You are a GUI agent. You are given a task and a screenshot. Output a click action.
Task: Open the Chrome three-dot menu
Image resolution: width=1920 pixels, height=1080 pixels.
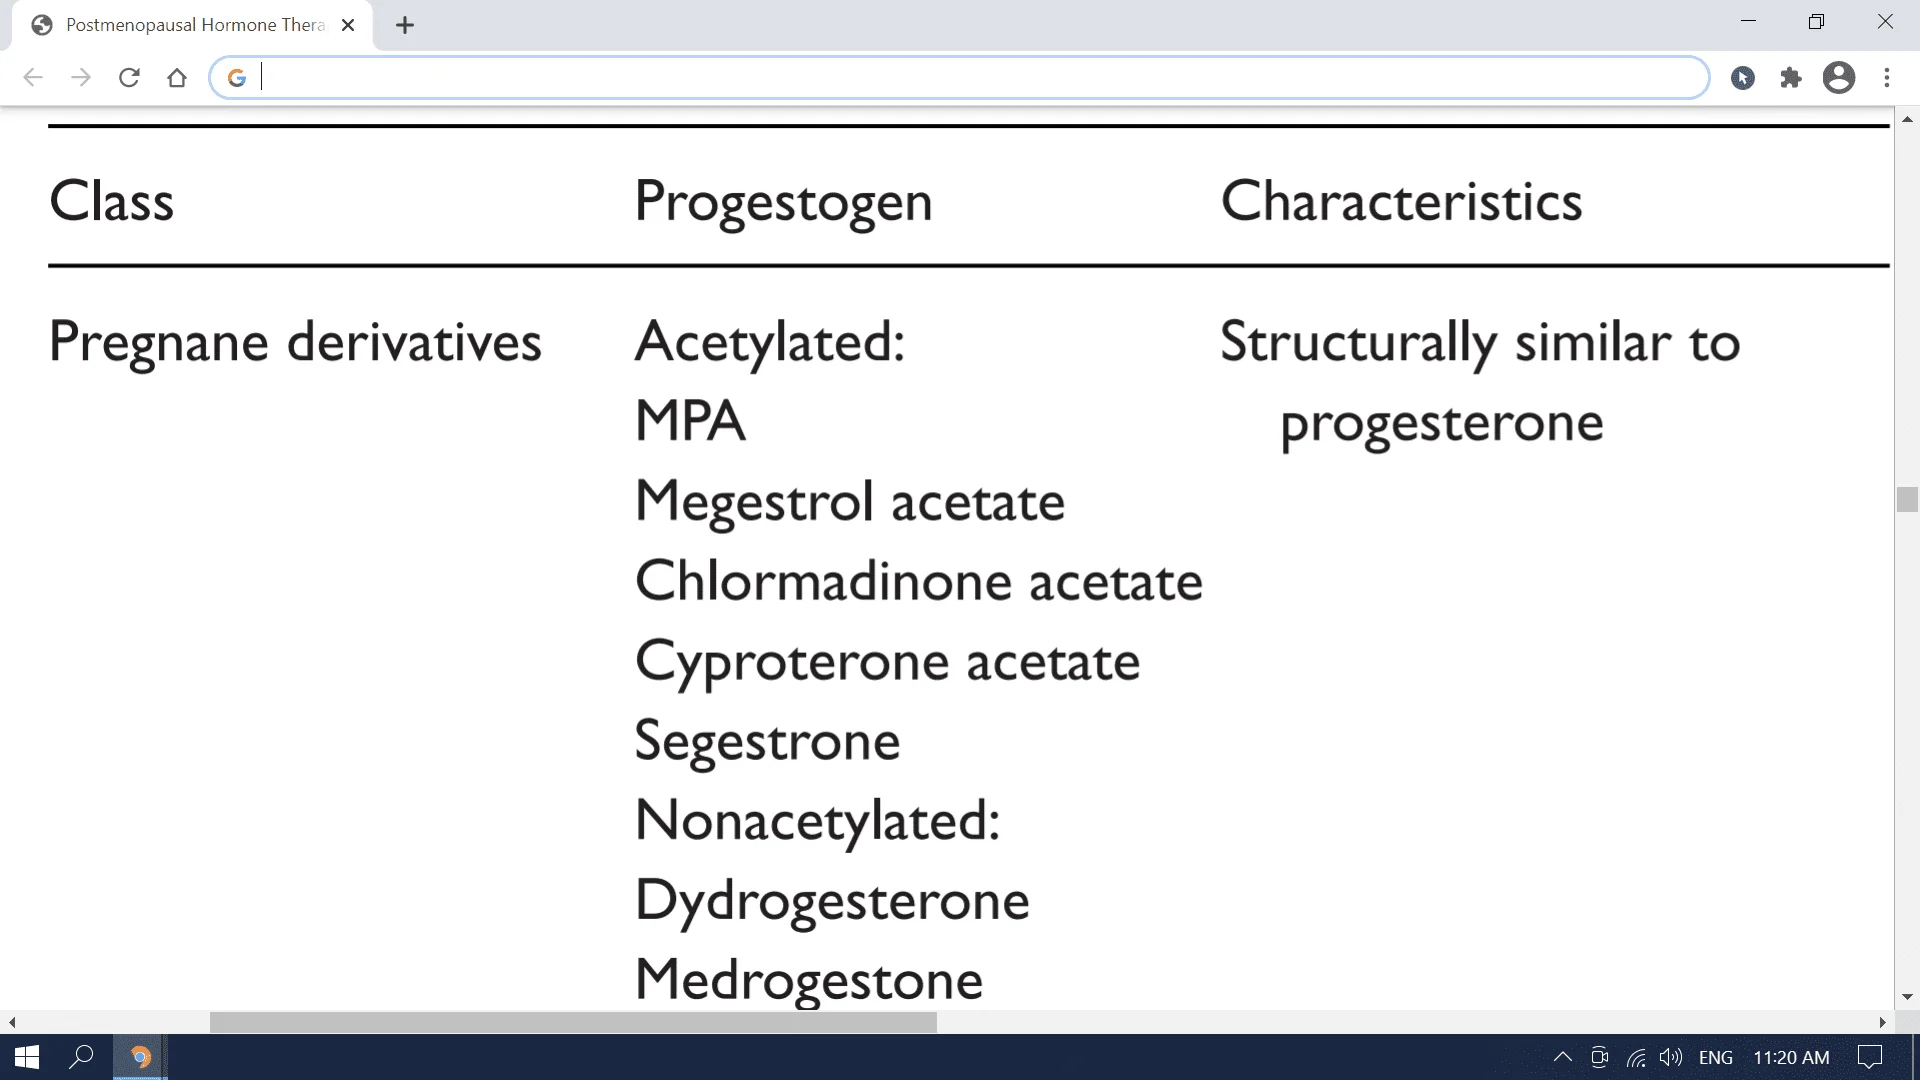[1887, 77]
